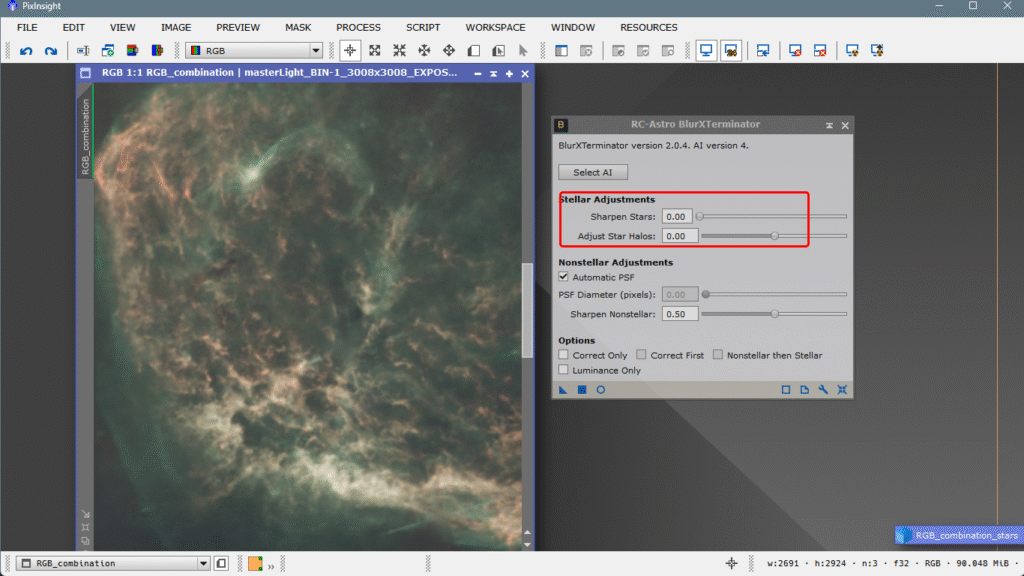This screenshot has width=1024, height=576.
Task: Open the VIEW menu
Action: pyautogui.click(x=123, y=27)
